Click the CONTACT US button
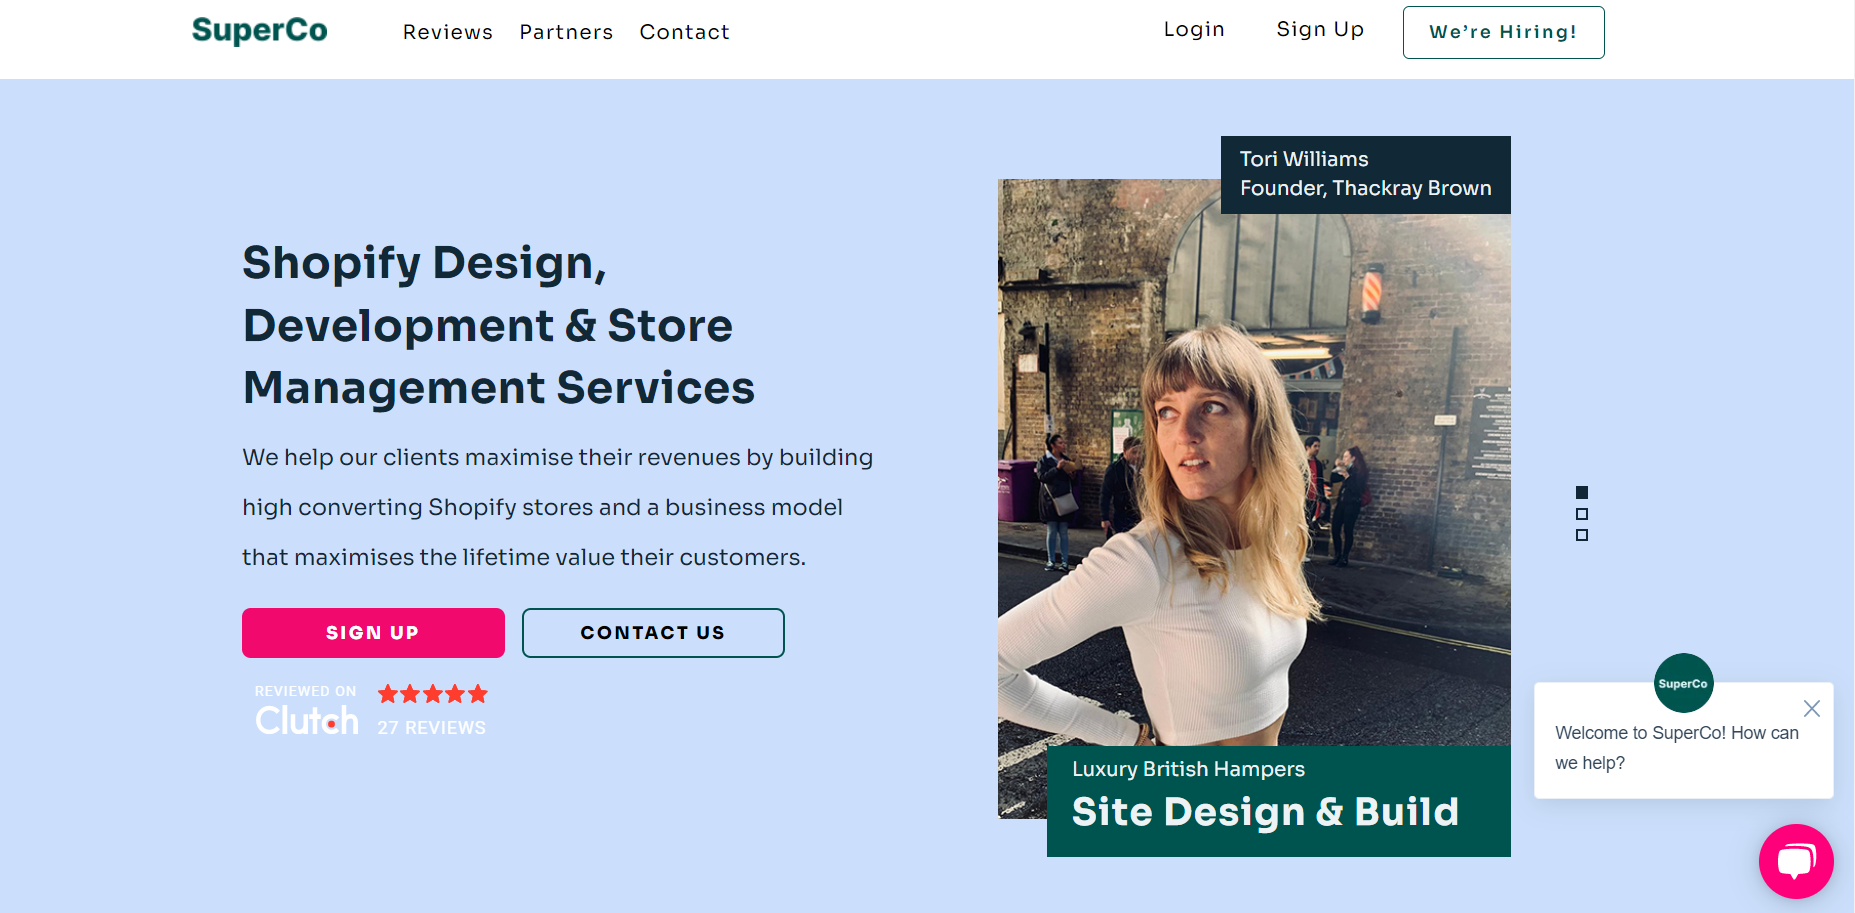 pyautogui.click(x=653, y=633)
